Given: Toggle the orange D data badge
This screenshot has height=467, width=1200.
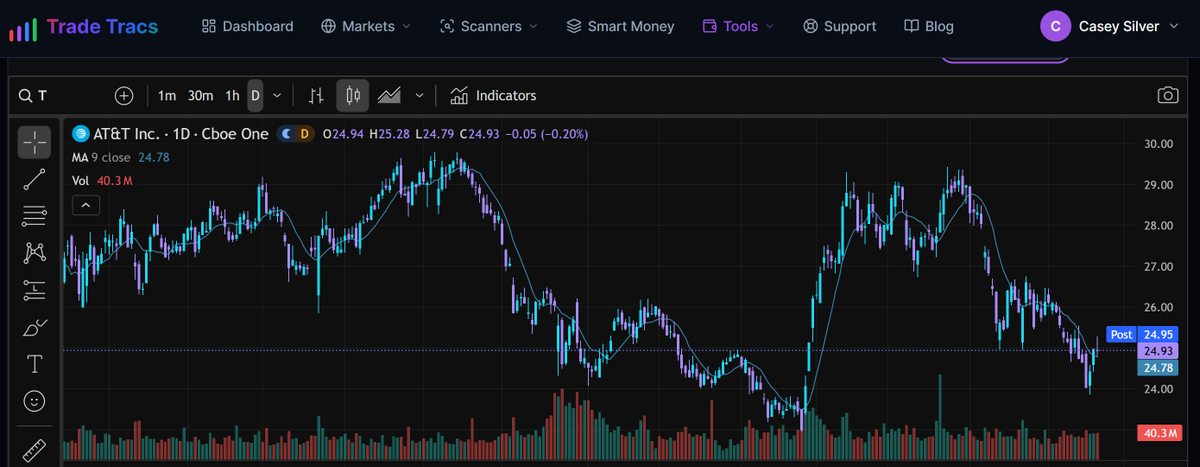Looking at the screenshot, I should [303, 133].
